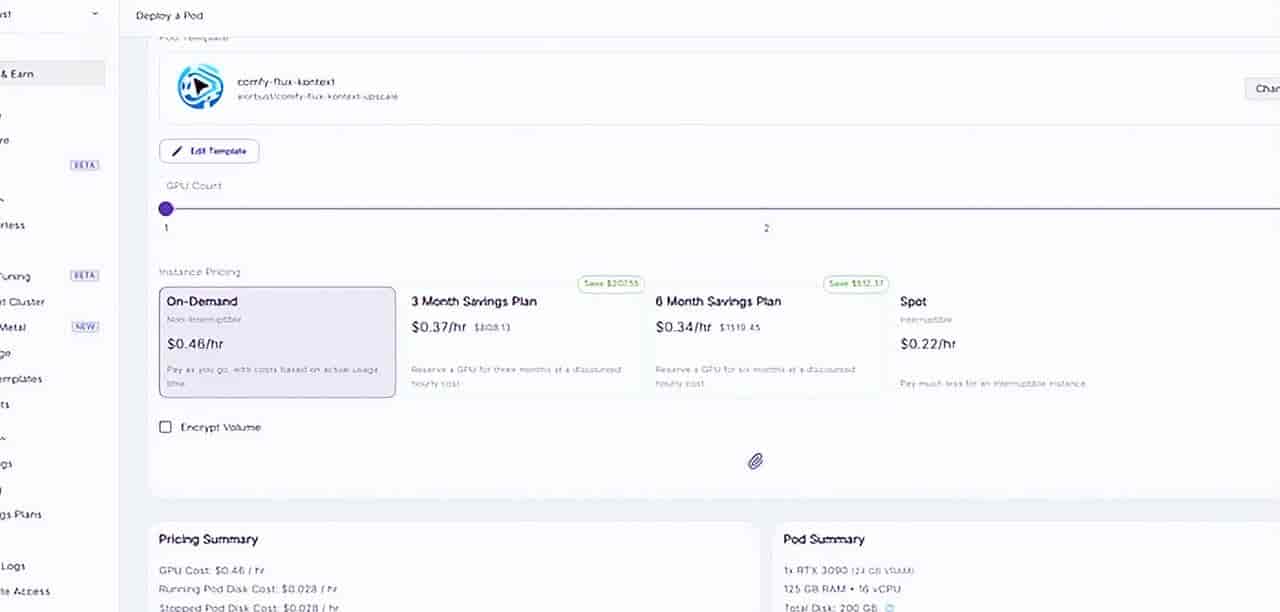This screenshot has height=612, width=1280.
Task: Click the green Save badge on 6 Month plan
Action: point(855,284)
